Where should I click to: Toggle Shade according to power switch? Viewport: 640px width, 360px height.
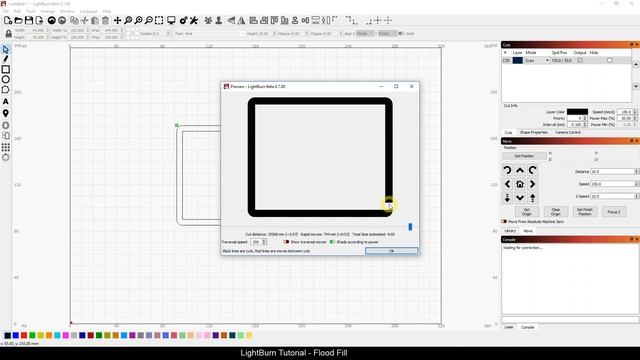tap(332, 242)
